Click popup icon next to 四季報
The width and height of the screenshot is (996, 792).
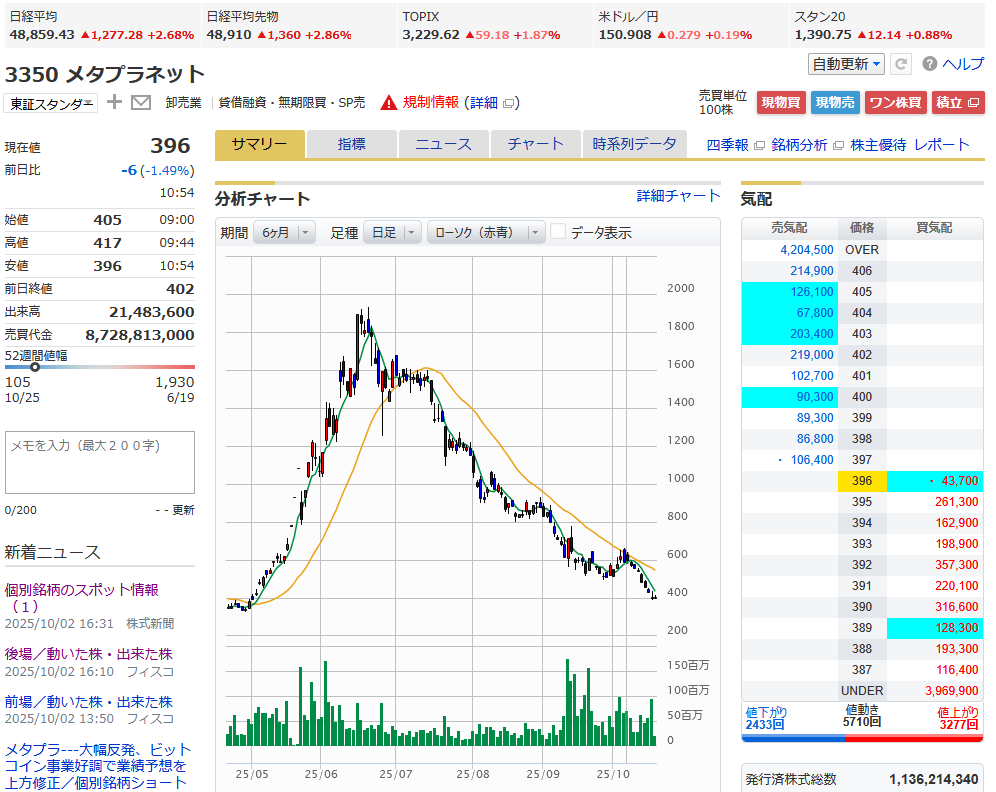click(759, 145)
